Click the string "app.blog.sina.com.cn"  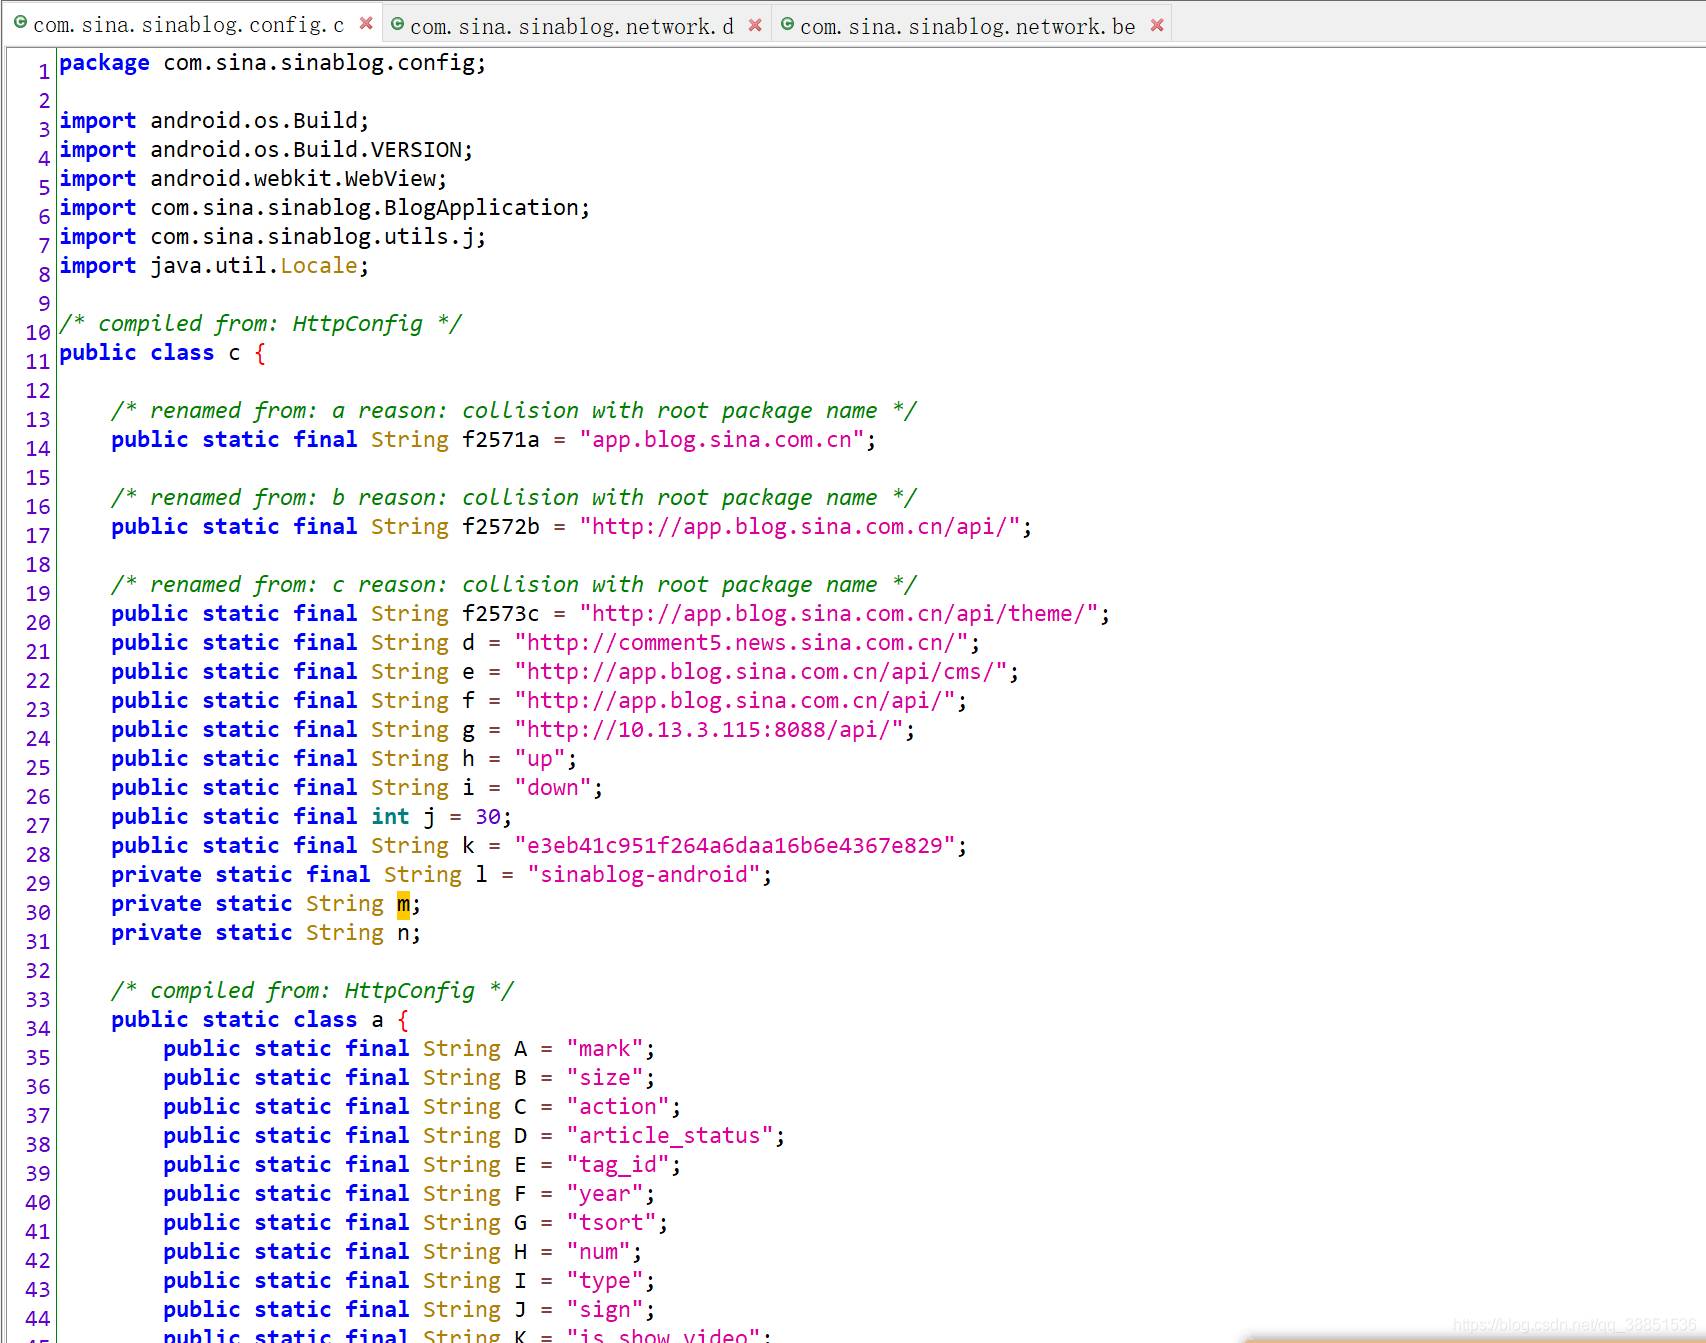click(x=722, y=440)
